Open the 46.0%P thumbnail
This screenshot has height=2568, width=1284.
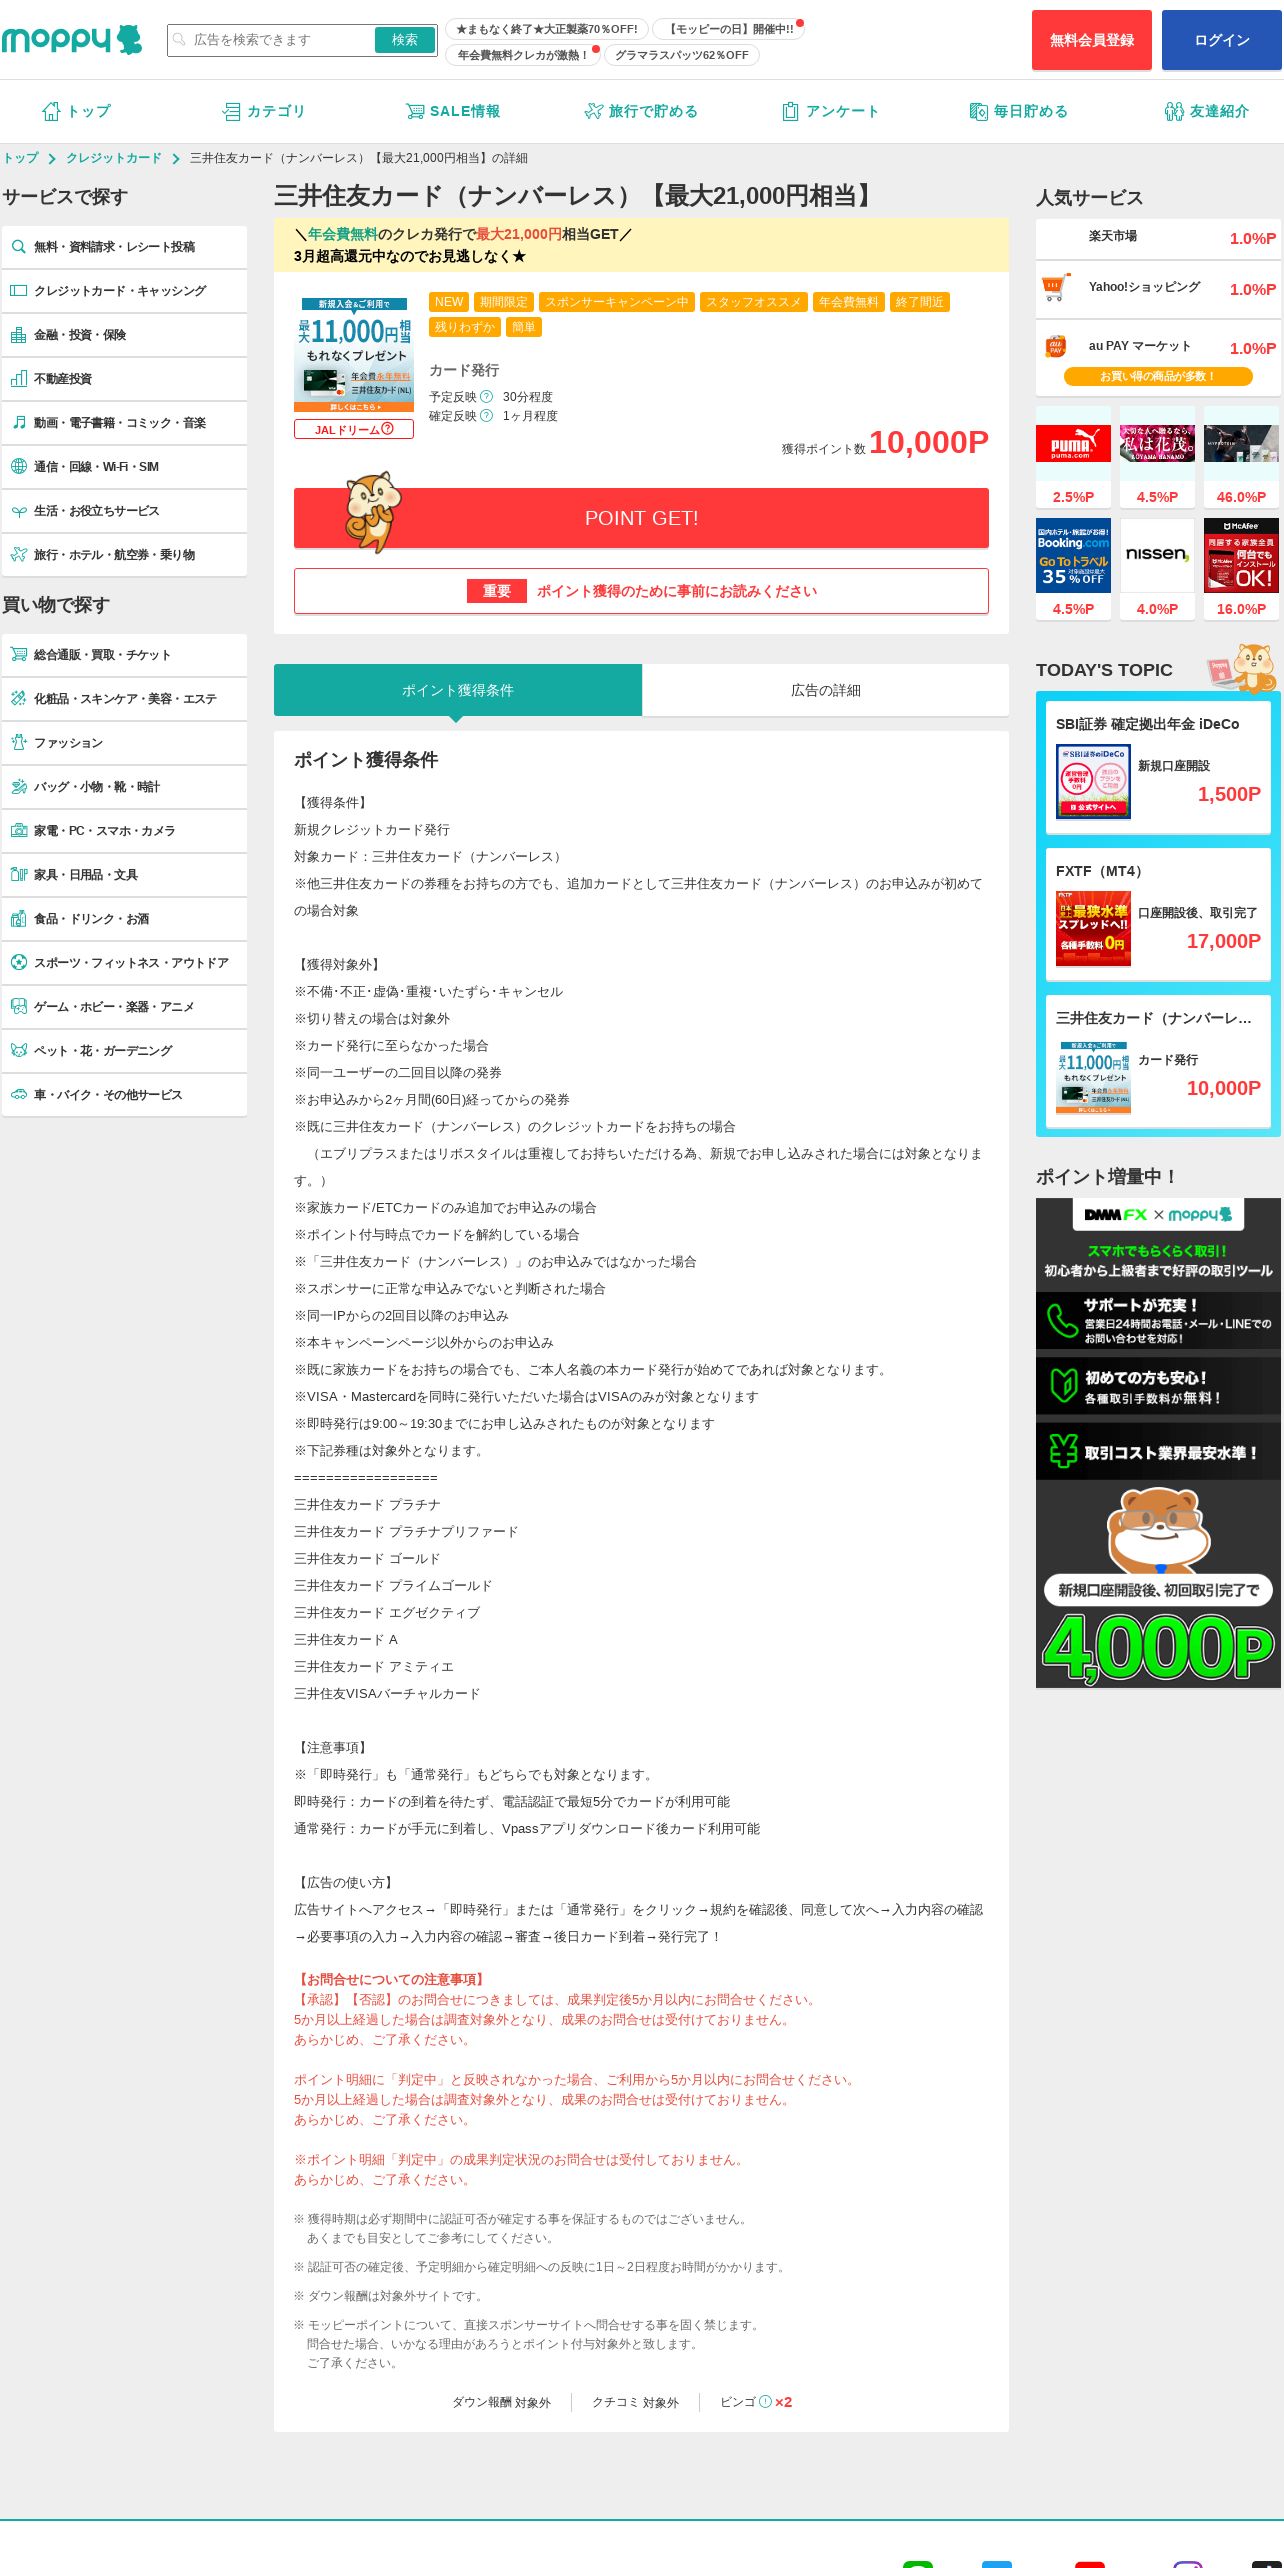[1241, 457]
